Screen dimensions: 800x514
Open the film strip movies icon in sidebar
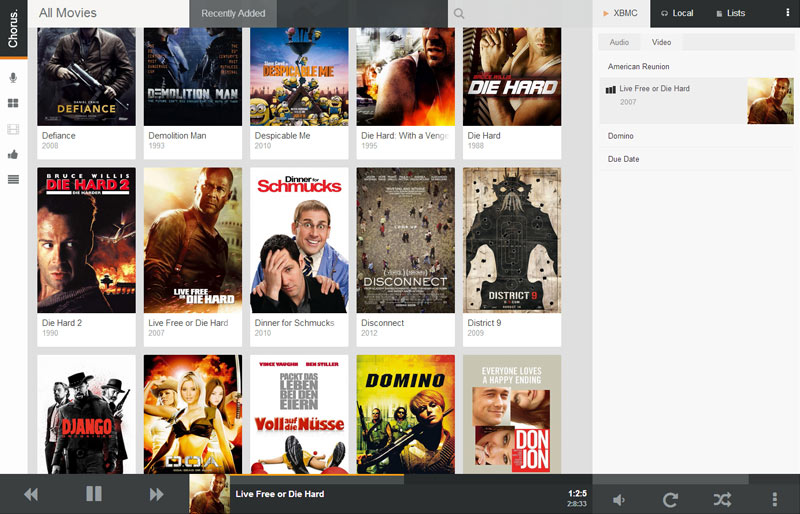pos(13,129)
